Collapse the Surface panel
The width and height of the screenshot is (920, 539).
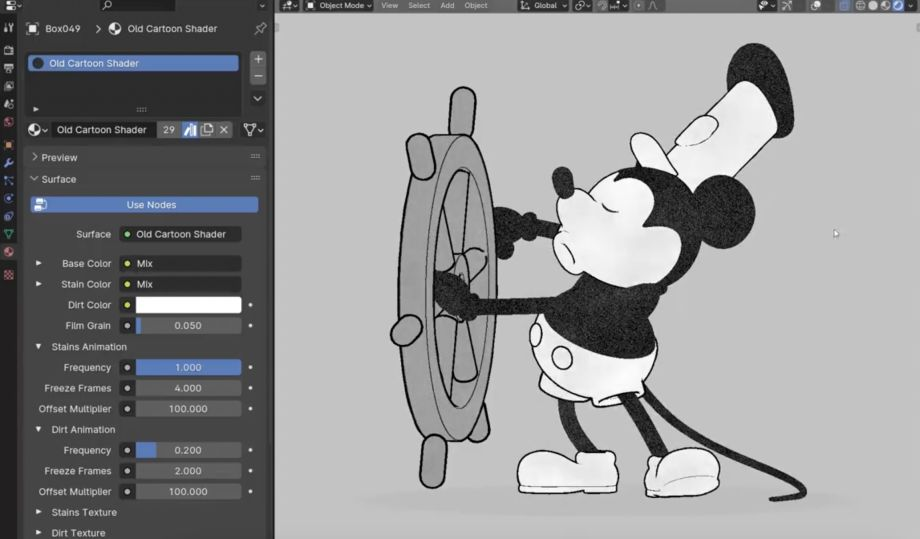[35, 179]
